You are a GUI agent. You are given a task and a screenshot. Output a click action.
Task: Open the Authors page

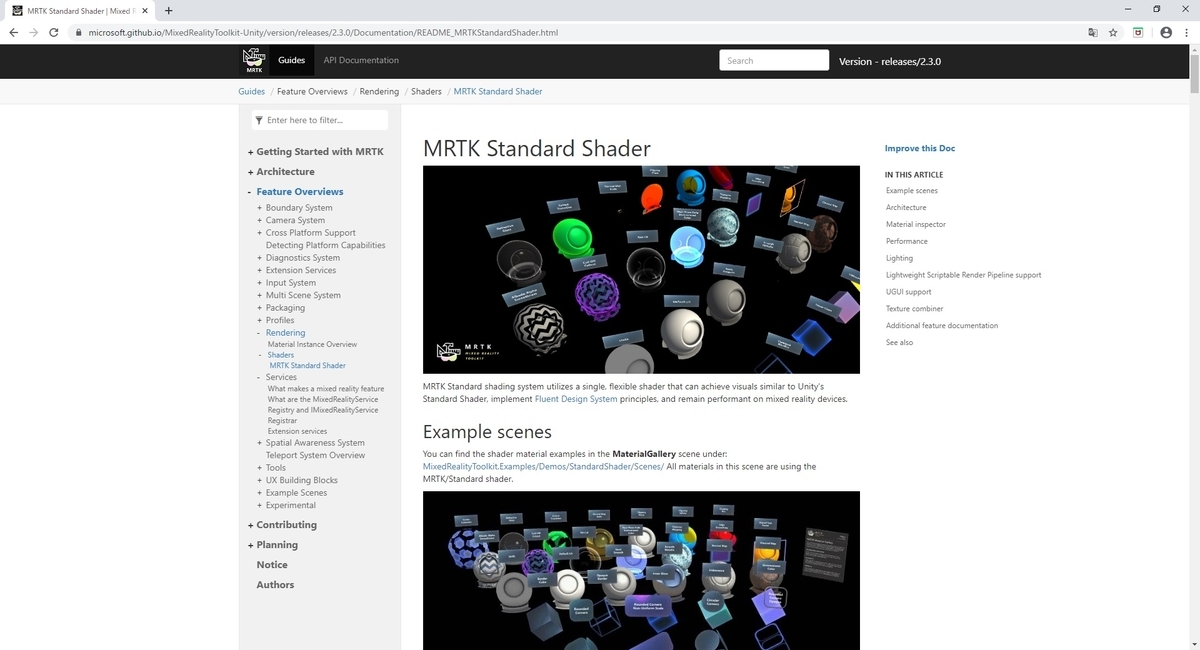click(275, 585)
